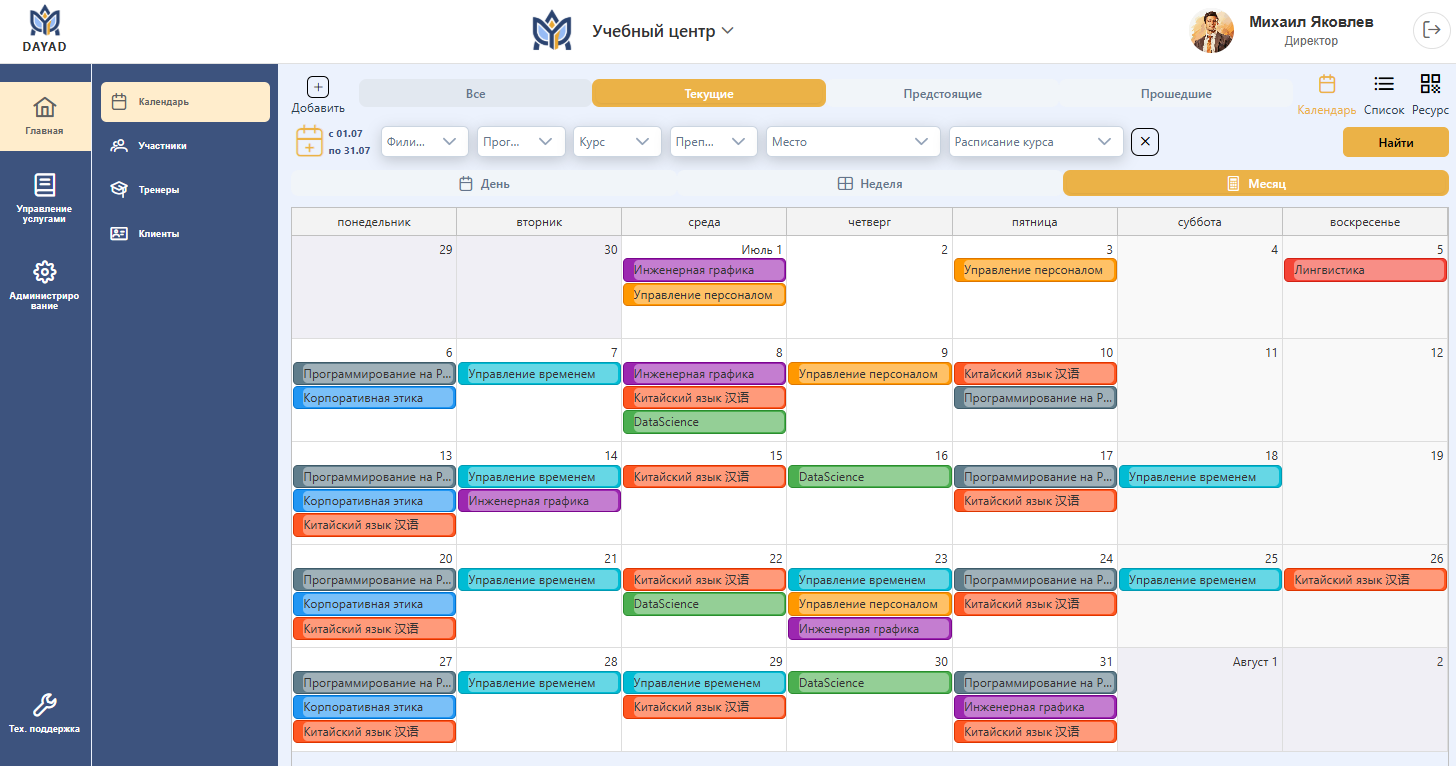Open Инженерная графика event on July 14

pyautogui.click(x=539, y=501)
